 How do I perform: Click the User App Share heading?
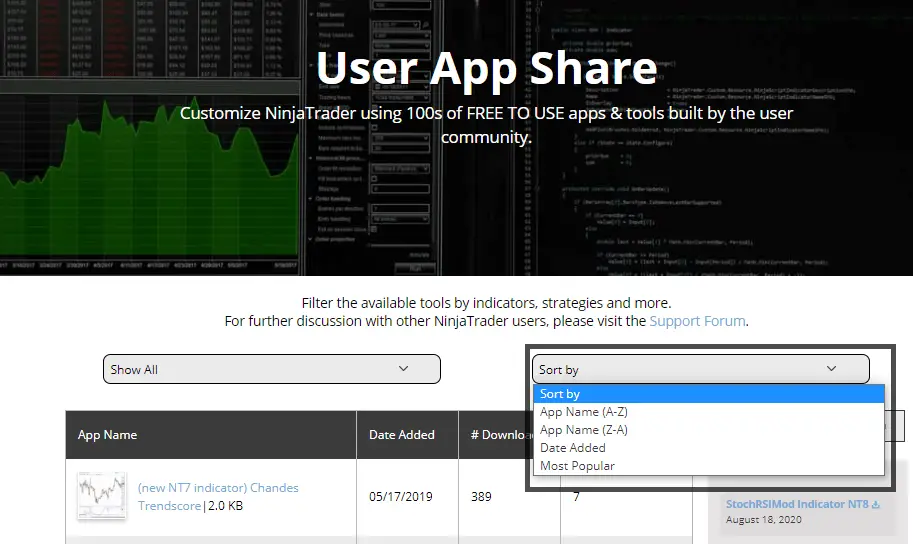coord(486,68)
